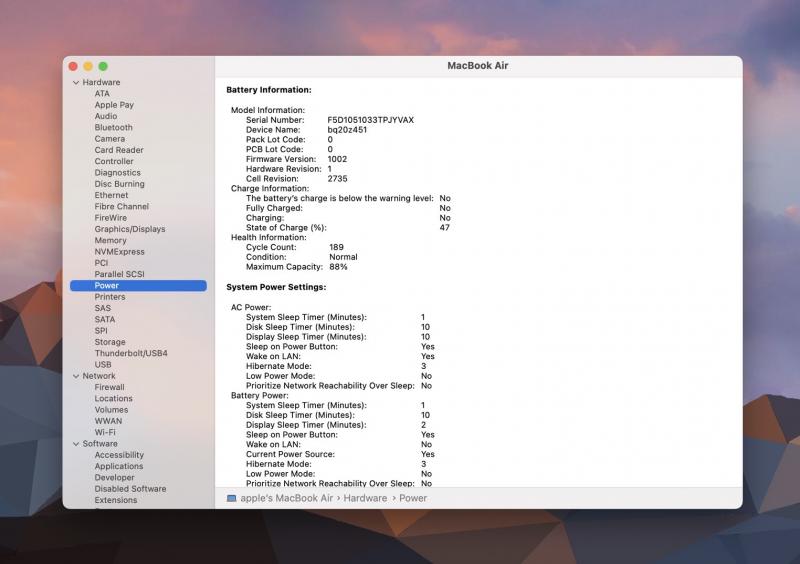The image size is (800, 564).
Task: Open the Camera hardware entry
Action: (110, 139)
